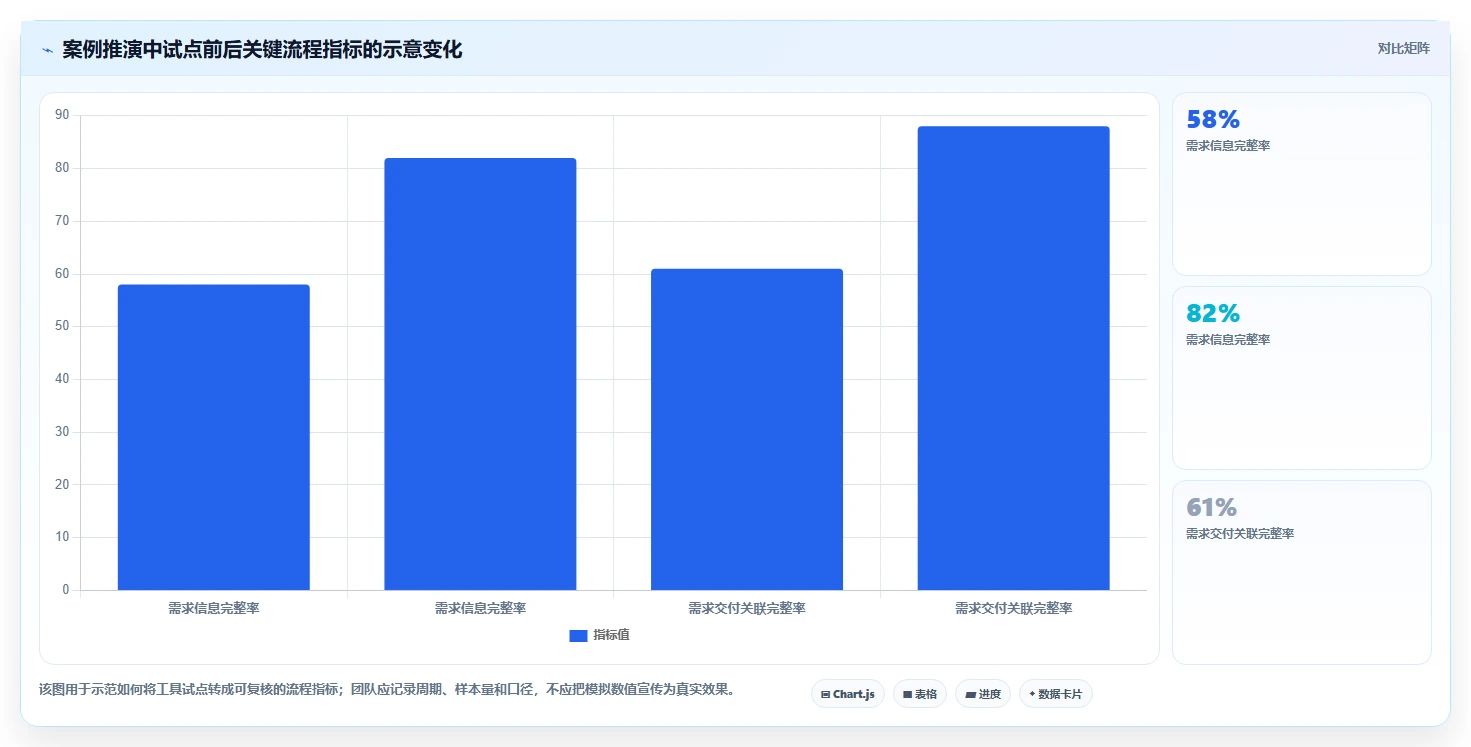Click the 61% value in the card
1471x747 pixels.
1212,507
